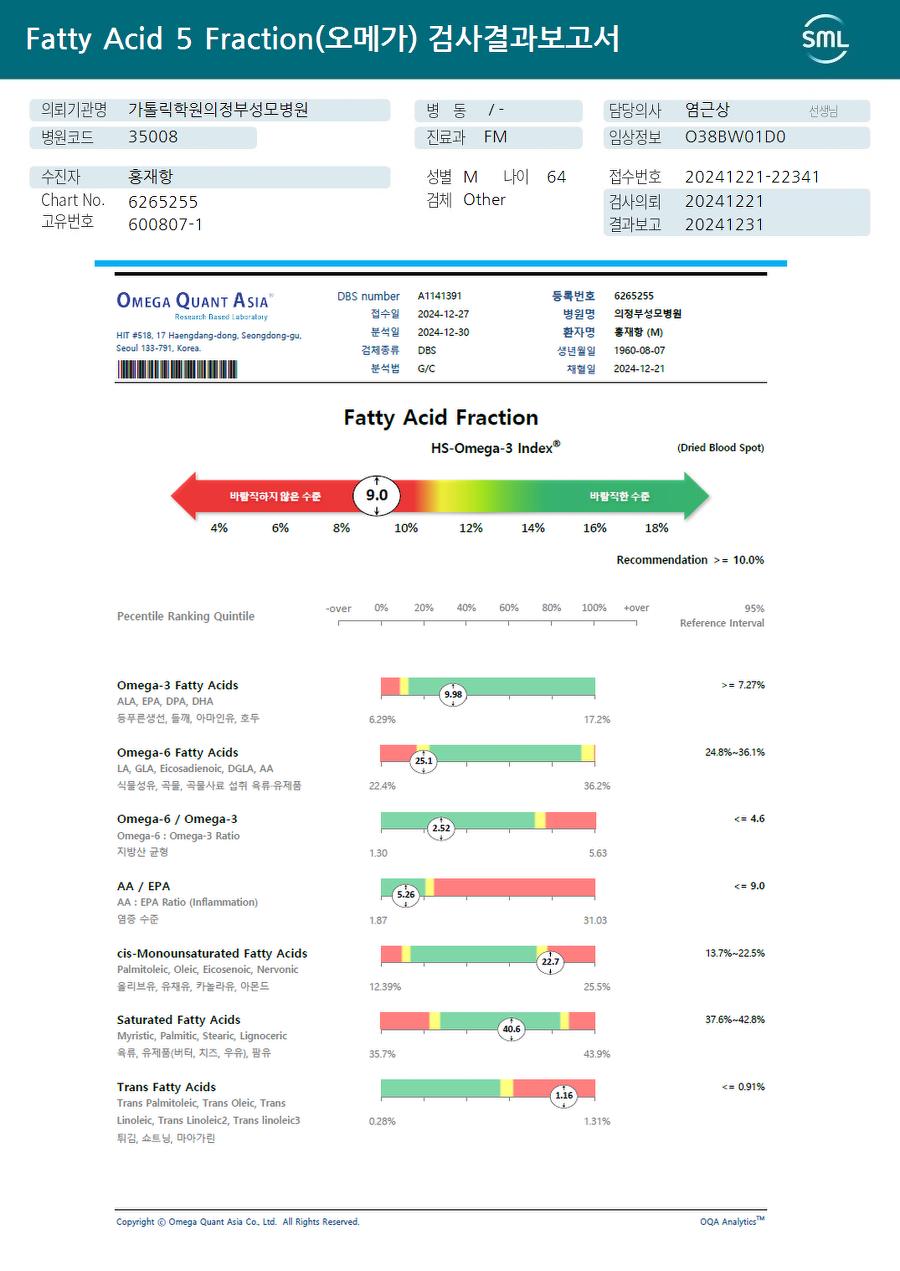Viewport: 900px width, 1271px height.
Task: Click the 9.0 HS-Omega-3 Index marker
Action: (x=376, y=496)
